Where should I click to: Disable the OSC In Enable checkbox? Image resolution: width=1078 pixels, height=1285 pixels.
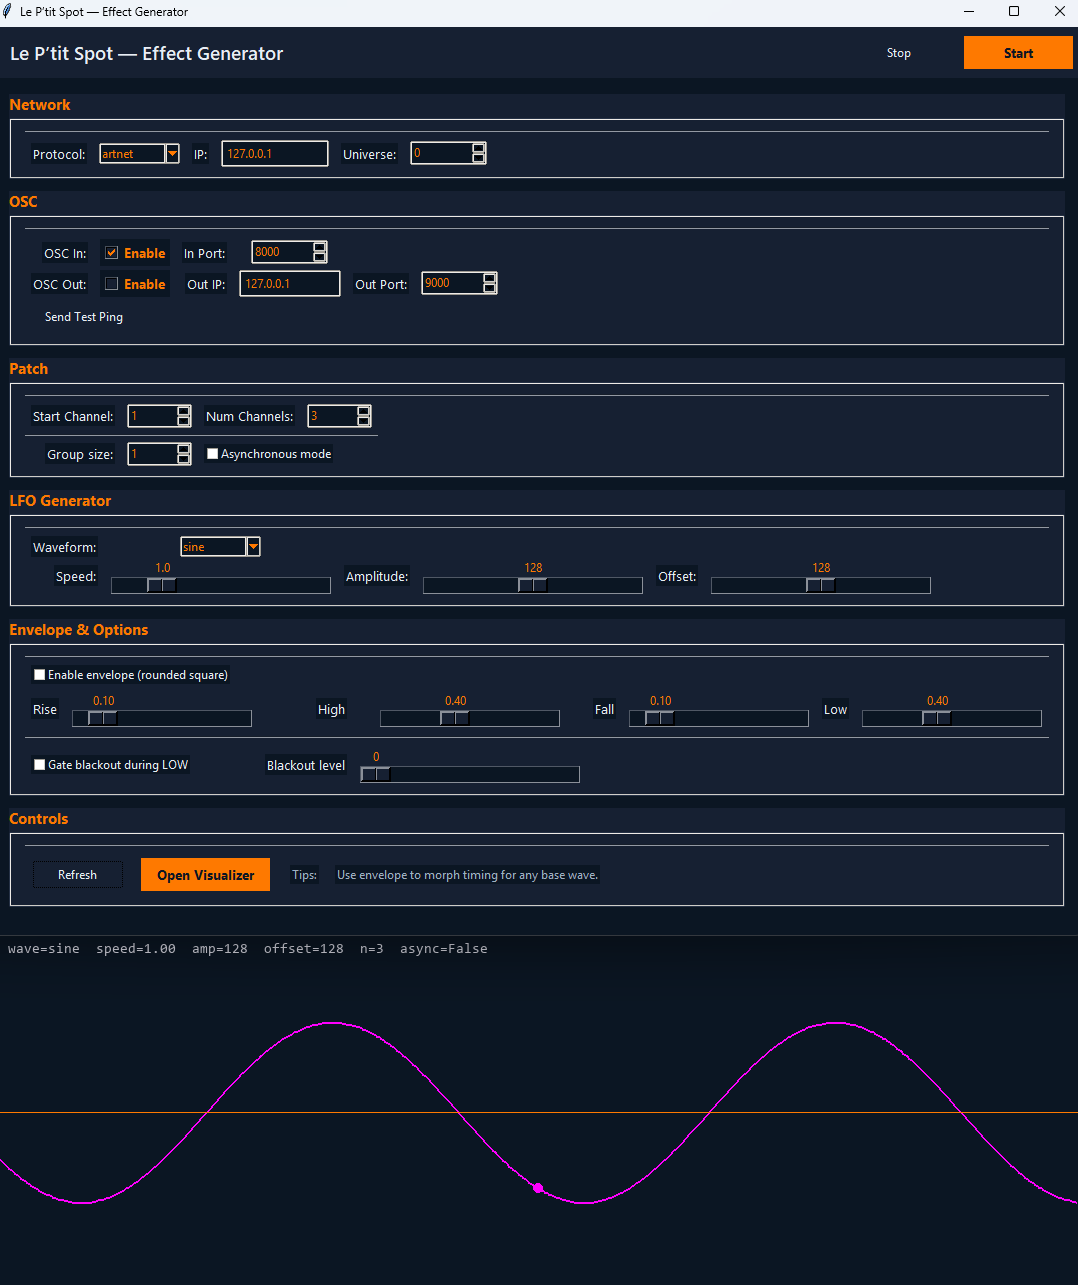[x=112, y=253]
